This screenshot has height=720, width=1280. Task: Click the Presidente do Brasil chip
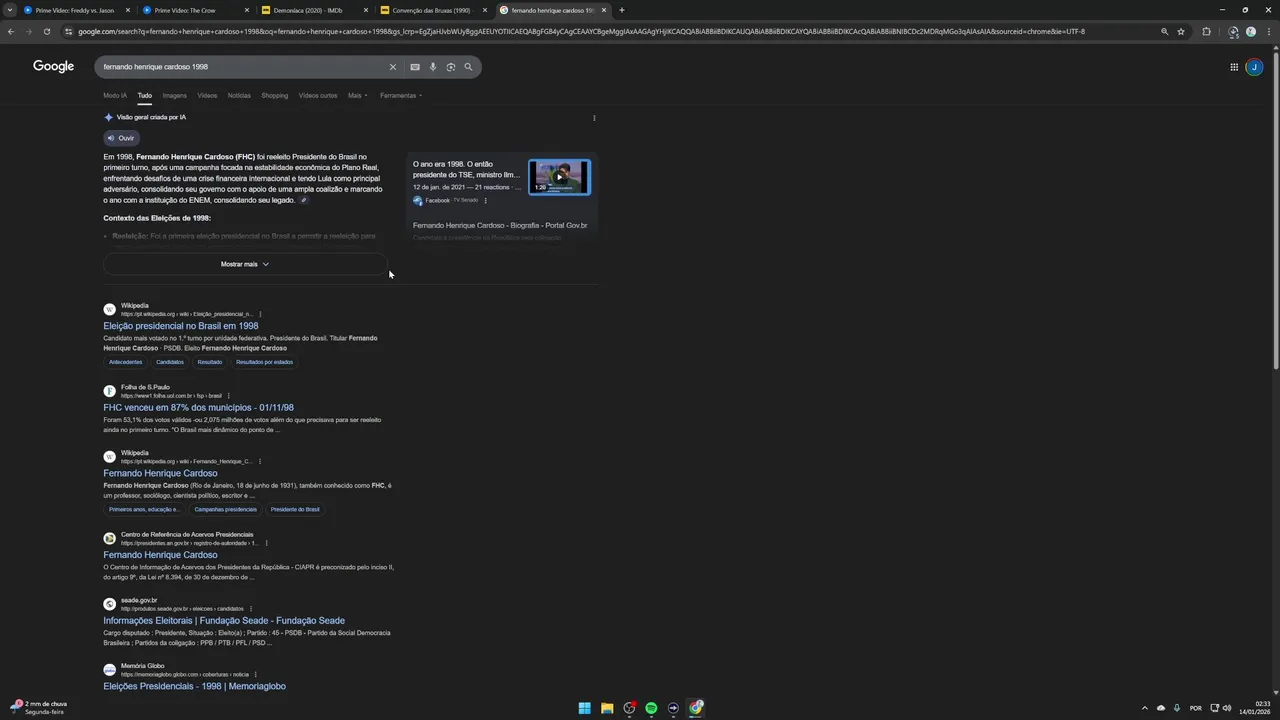295,509
